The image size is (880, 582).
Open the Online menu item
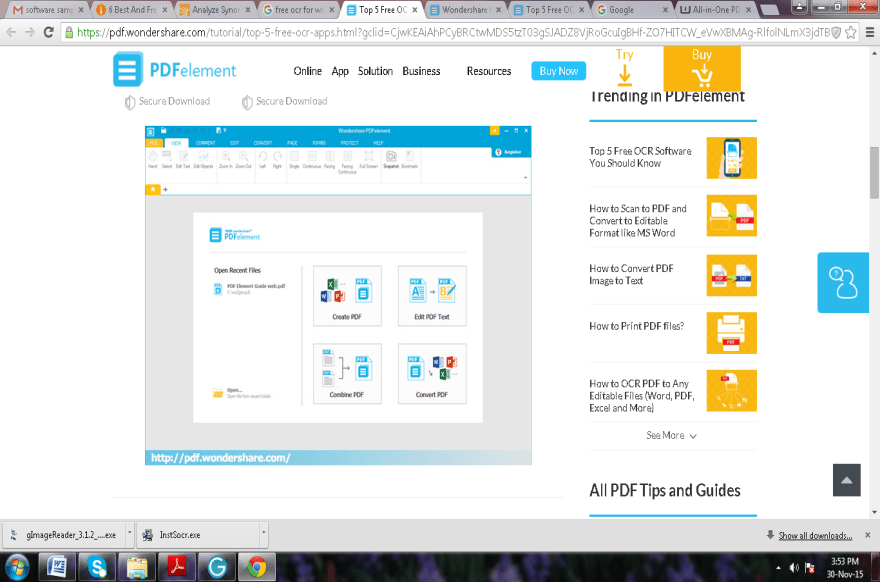[308, 71]
